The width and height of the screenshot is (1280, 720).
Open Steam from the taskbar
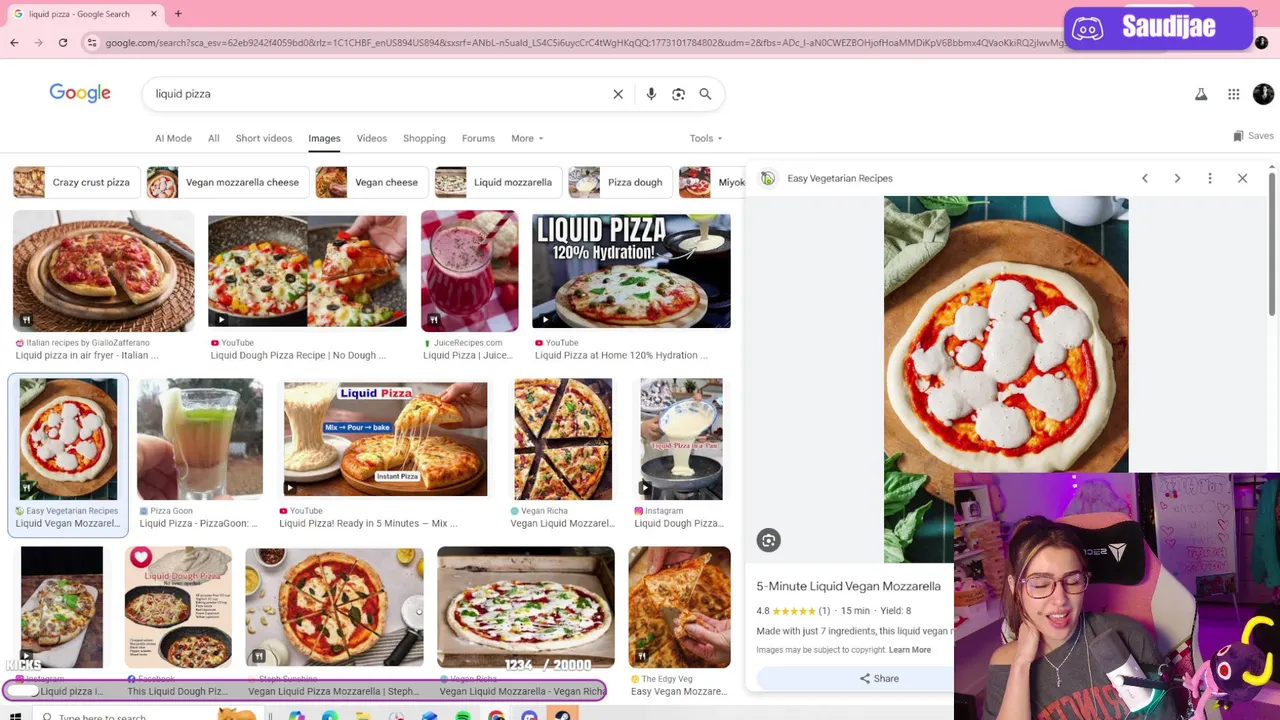[x=562, y=716]
